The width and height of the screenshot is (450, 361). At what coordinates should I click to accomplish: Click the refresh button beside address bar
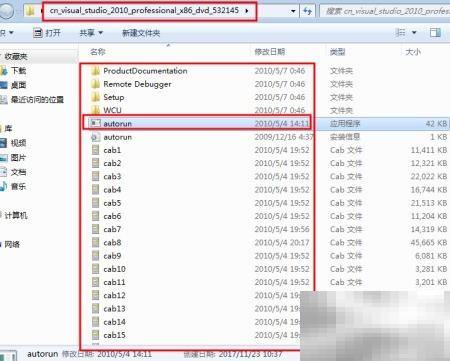click(307, 11)
